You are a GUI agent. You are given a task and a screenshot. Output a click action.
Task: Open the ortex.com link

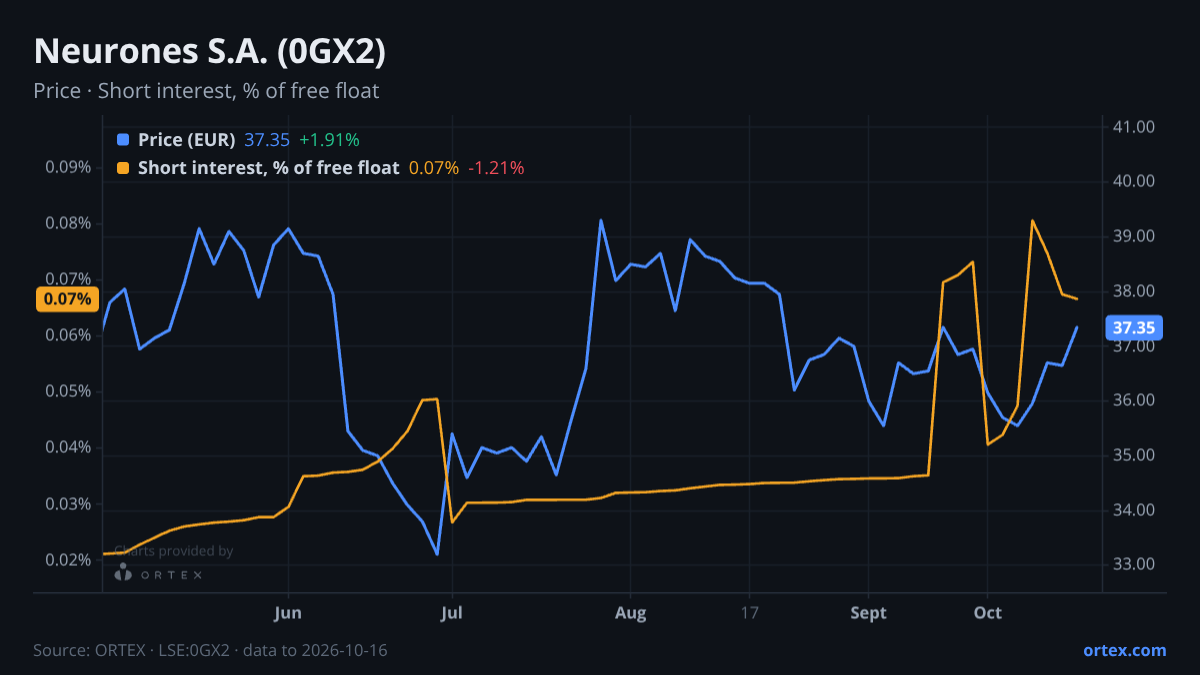pos(1124,650)
